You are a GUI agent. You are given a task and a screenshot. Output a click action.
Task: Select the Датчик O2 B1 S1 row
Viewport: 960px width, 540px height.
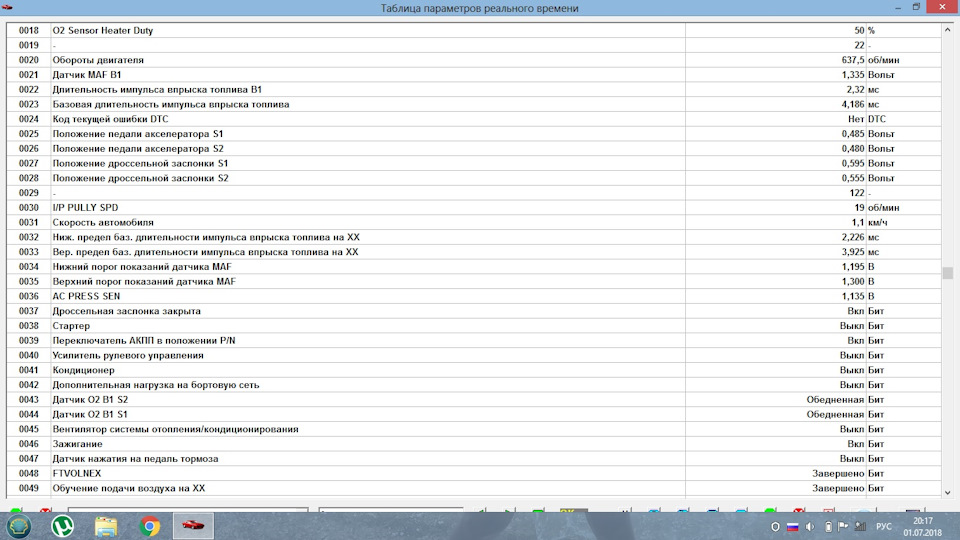click(x=474, y=414)
